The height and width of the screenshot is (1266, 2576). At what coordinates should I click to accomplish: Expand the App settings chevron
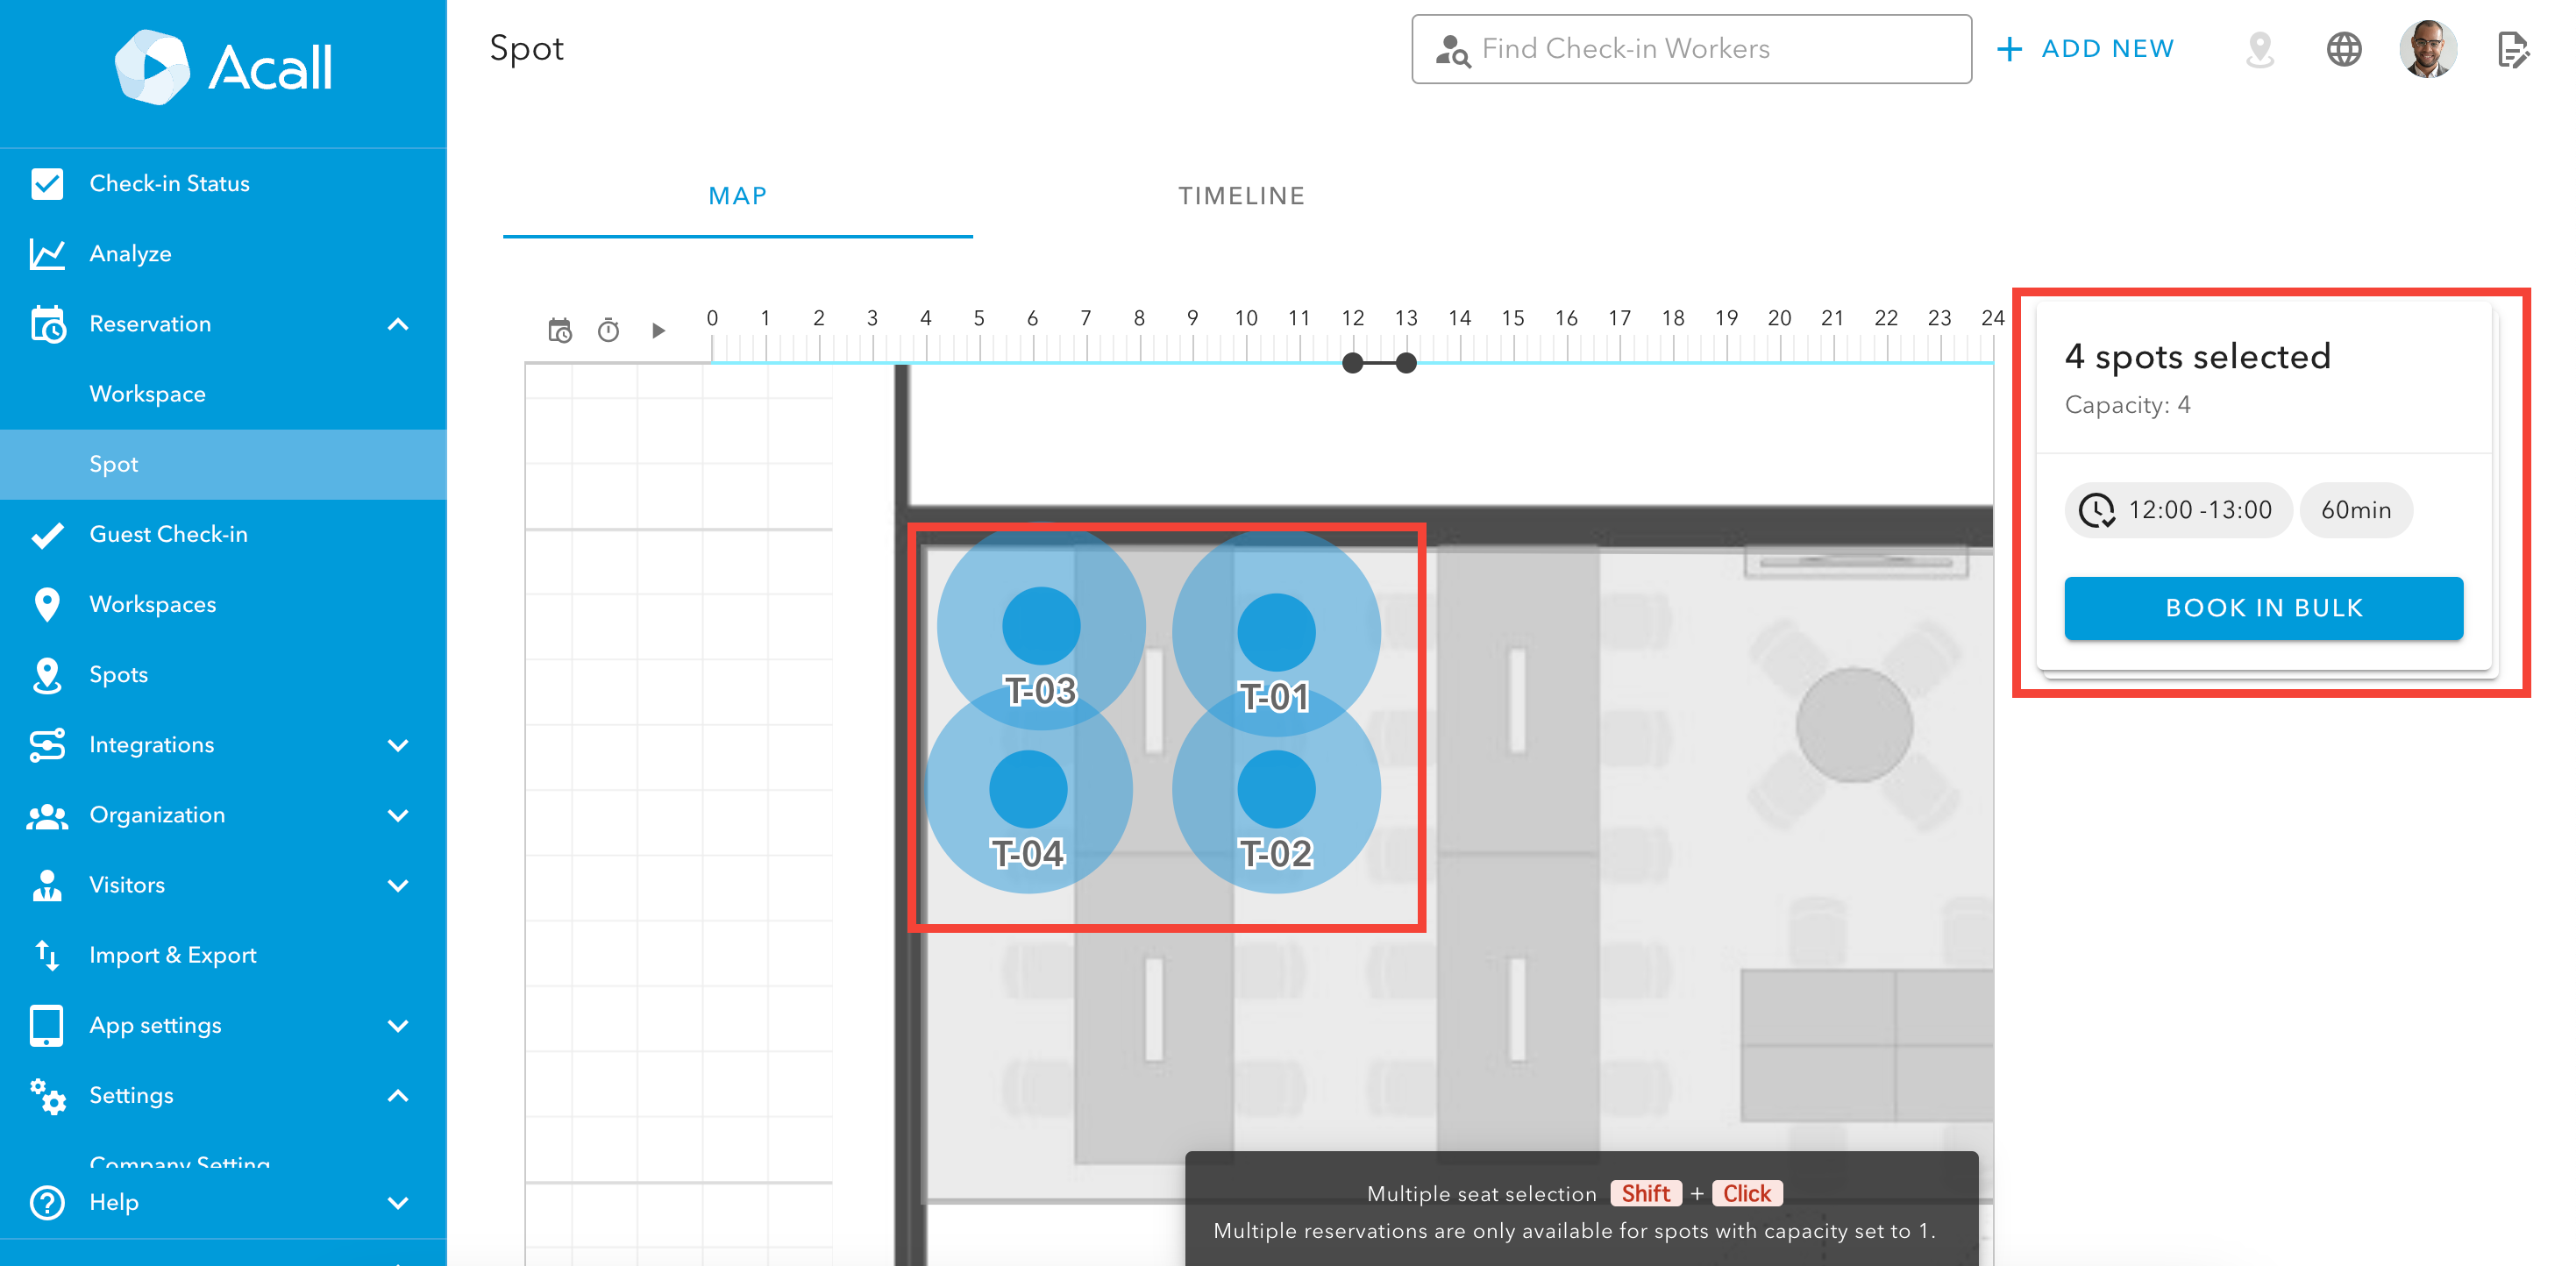(x=398, y=1025)
